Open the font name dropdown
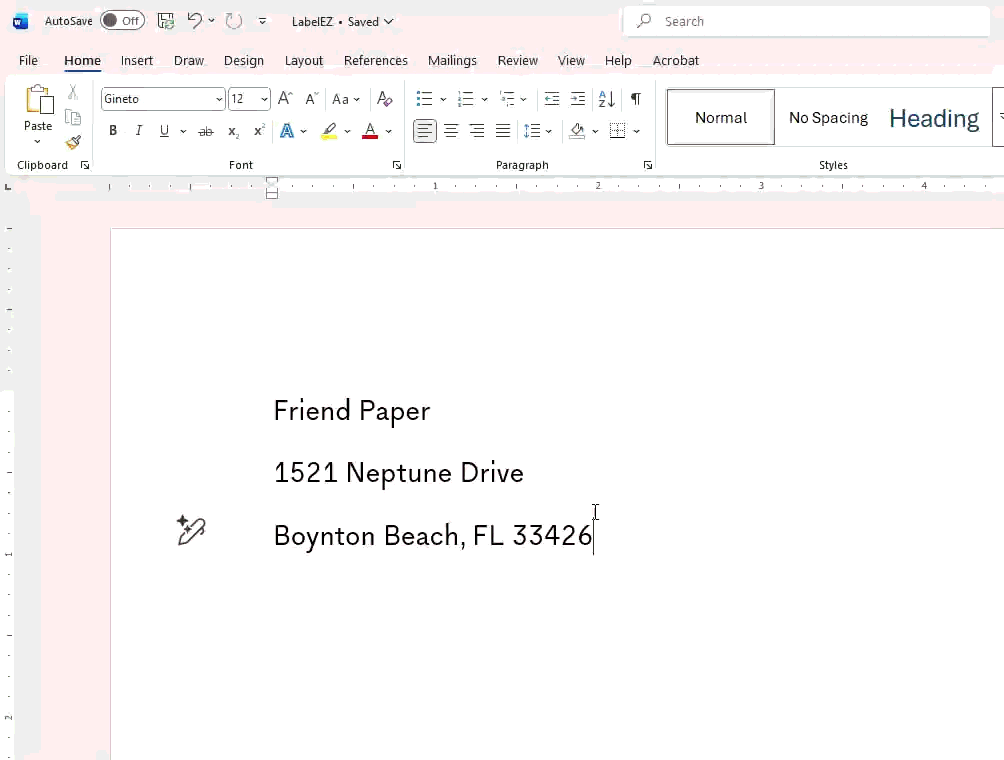Image resolution: width=1004 pixels, height=760 pixels. point(219,99)
